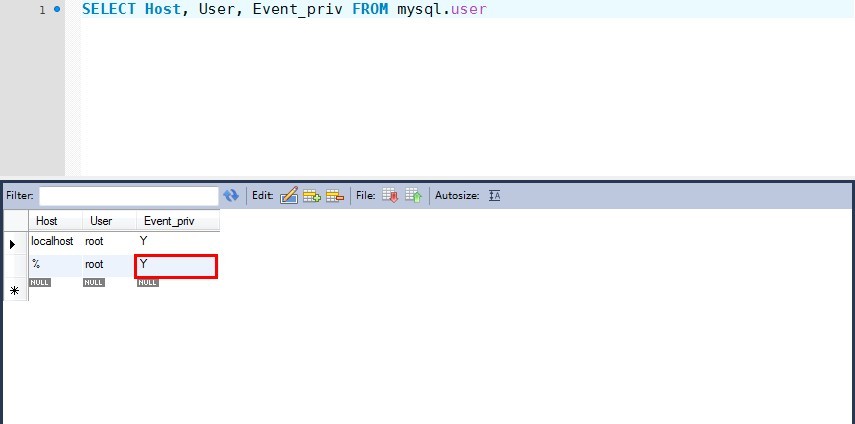Click the breakpoint dot beside line 1
This screenshot has height=424, width=855.
click(x=57, y=9)
